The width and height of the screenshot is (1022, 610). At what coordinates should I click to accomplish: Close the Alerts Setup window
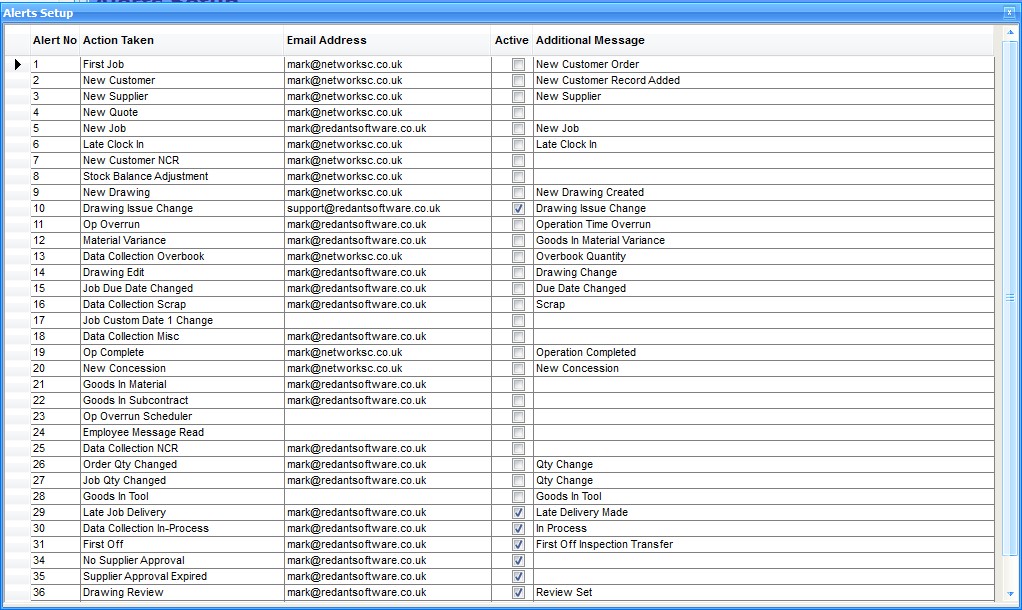[x=1009, y=13]
